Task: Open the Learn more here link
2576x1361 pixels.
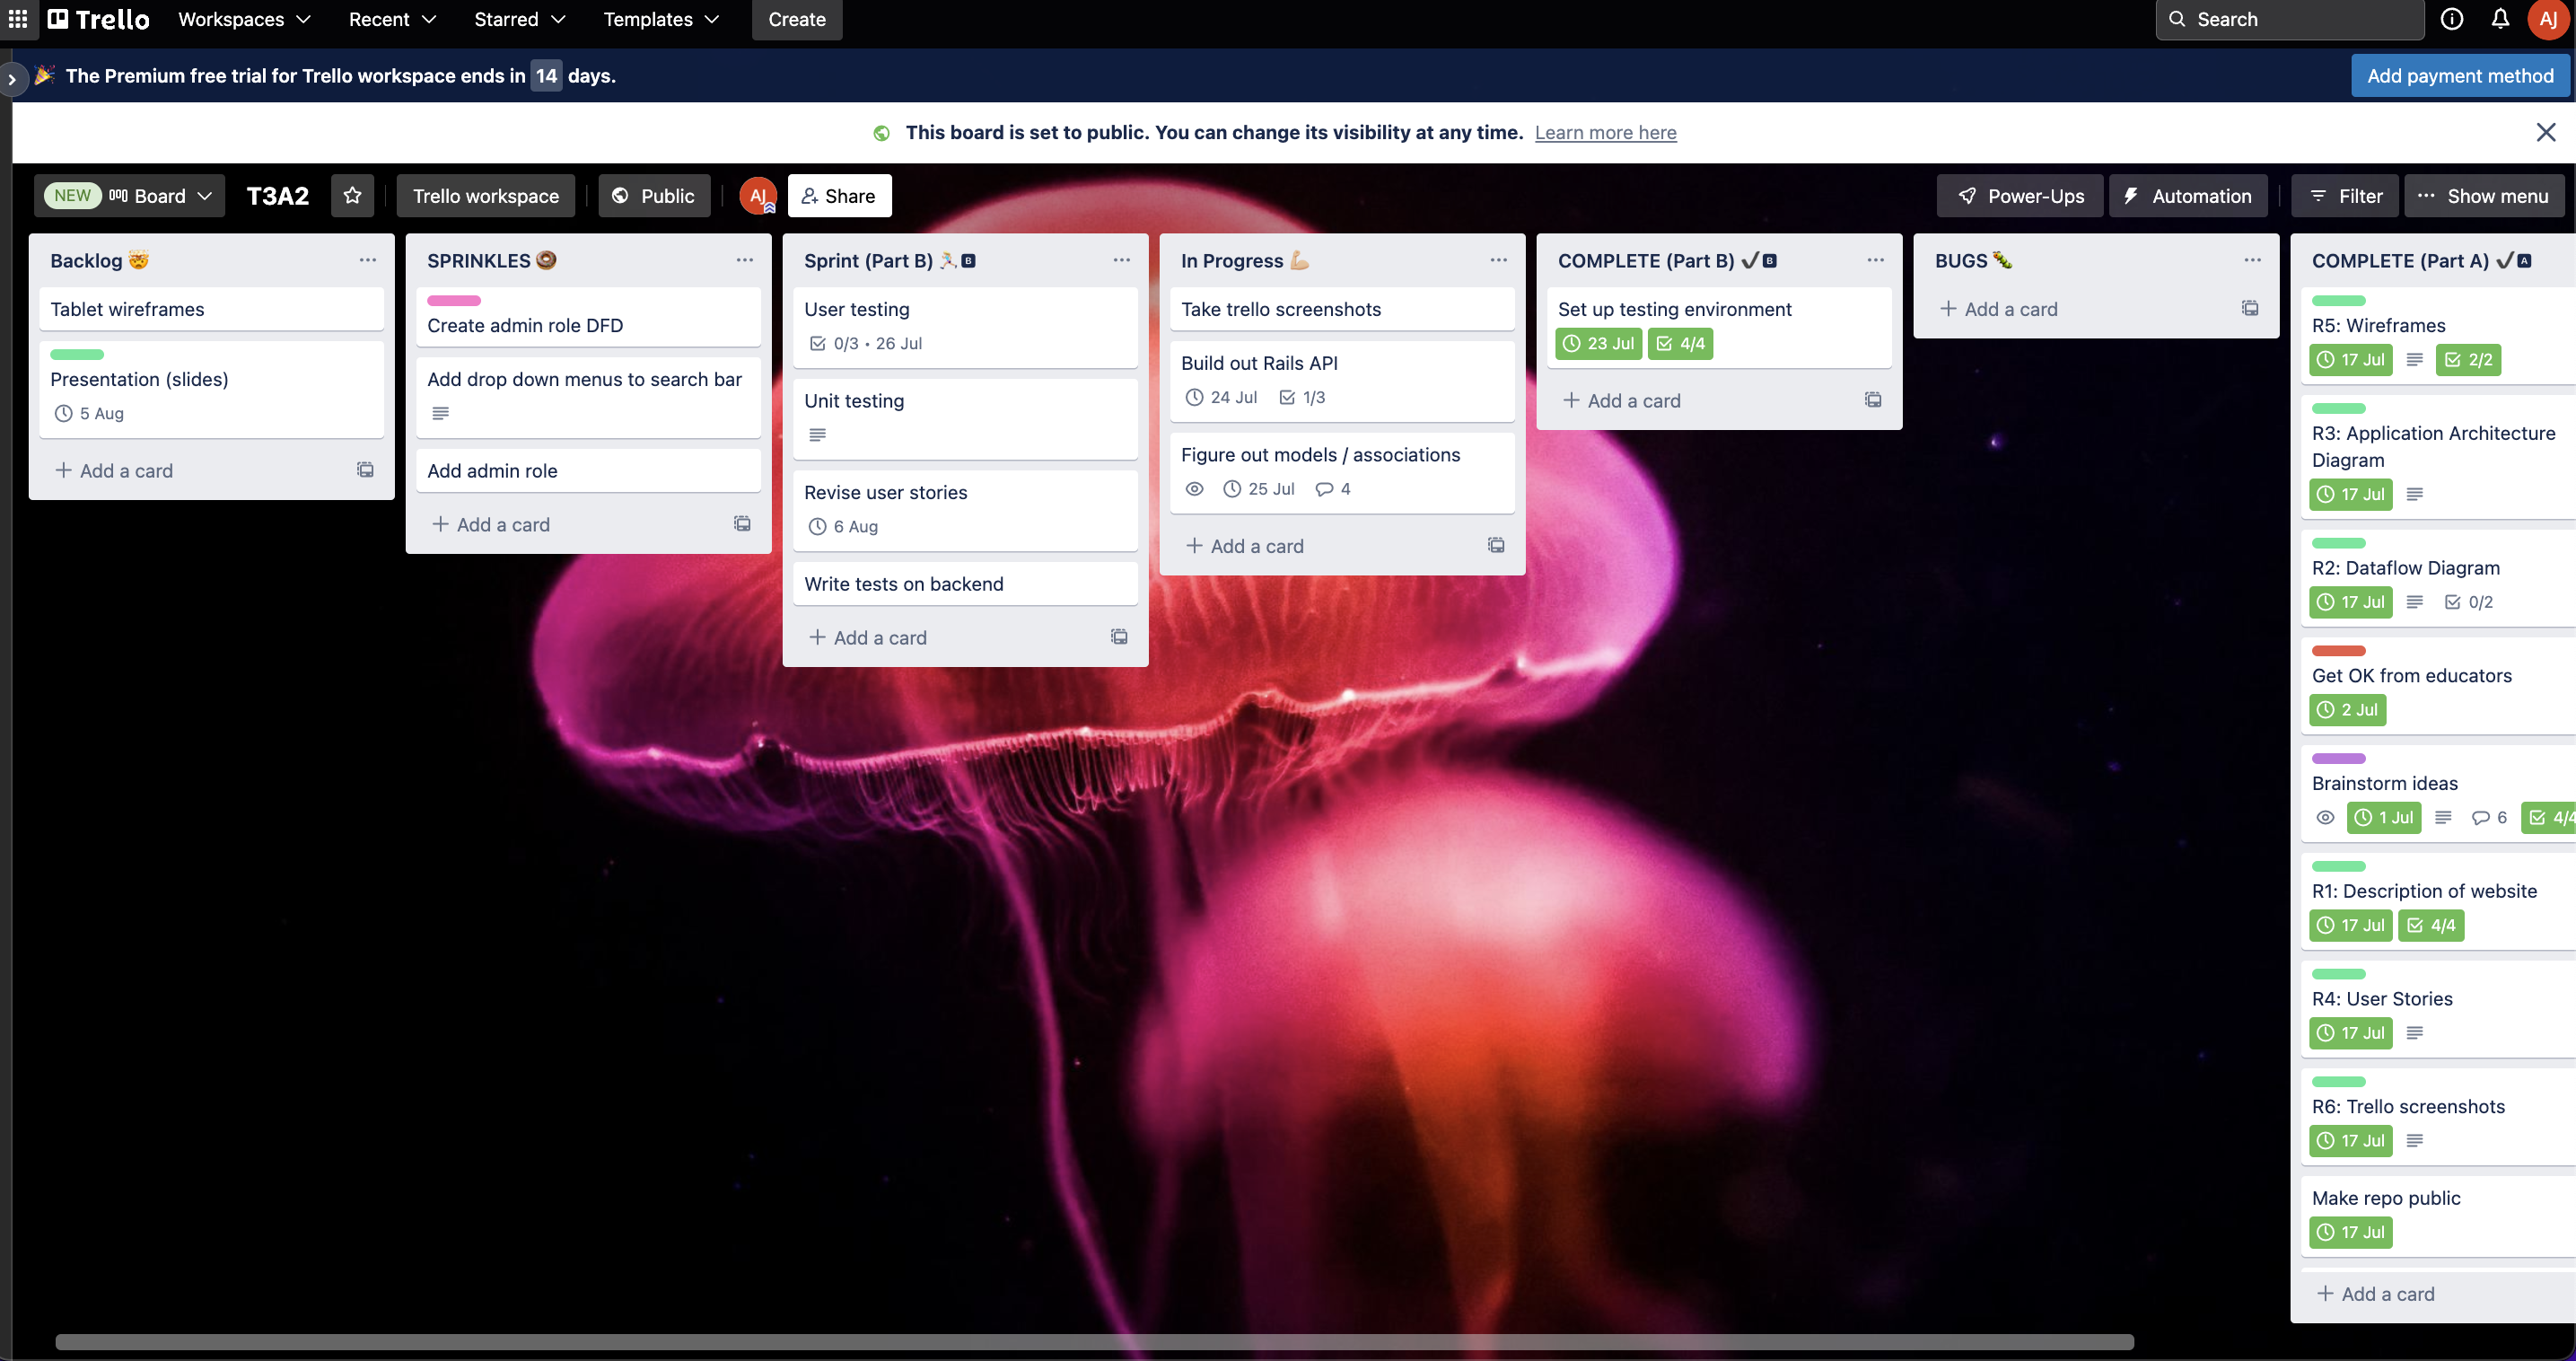Action: pos(1605,132)
